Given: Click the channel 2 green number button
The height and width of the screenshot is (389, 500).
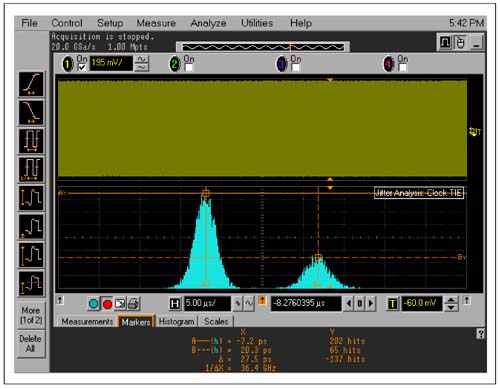Looking at the screenshot, I should pos(174,64).
